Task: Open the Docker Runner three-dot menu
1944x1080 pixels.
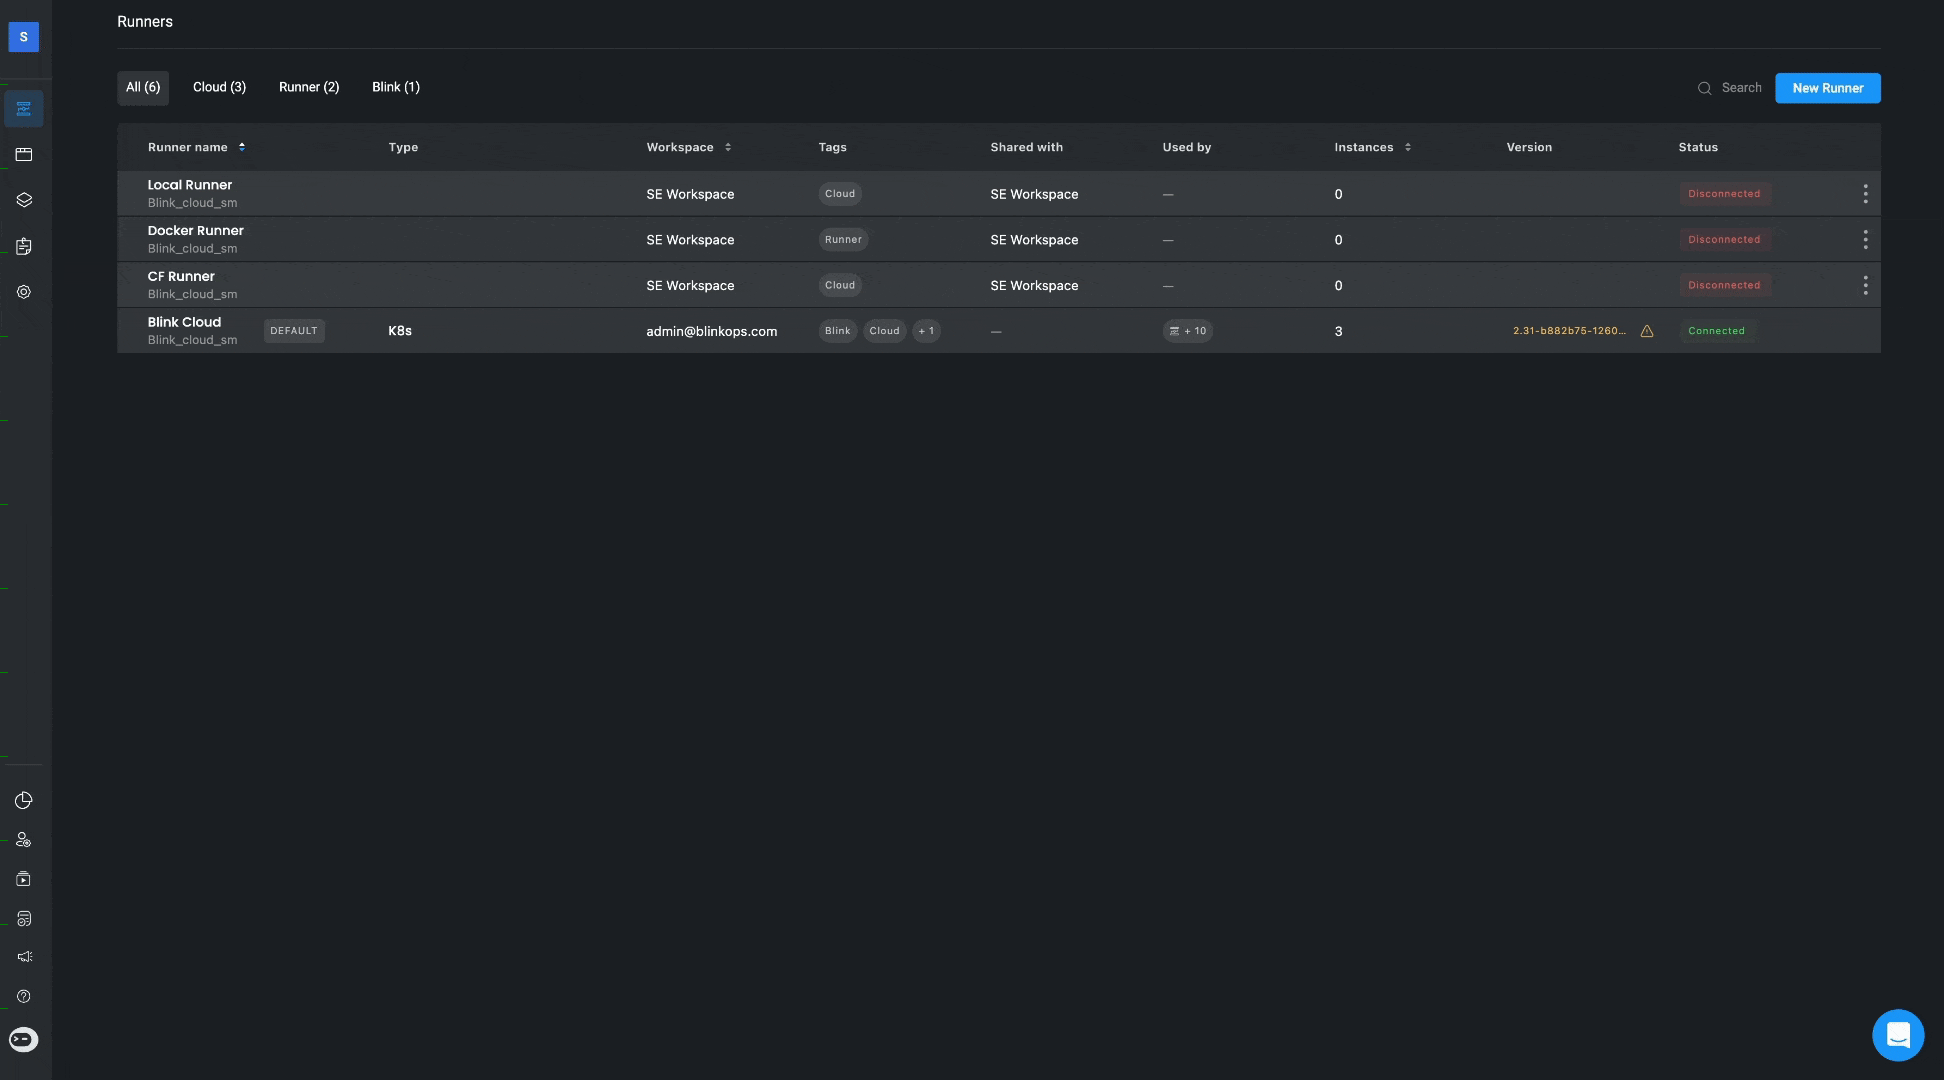Action: click(1865, 240)
